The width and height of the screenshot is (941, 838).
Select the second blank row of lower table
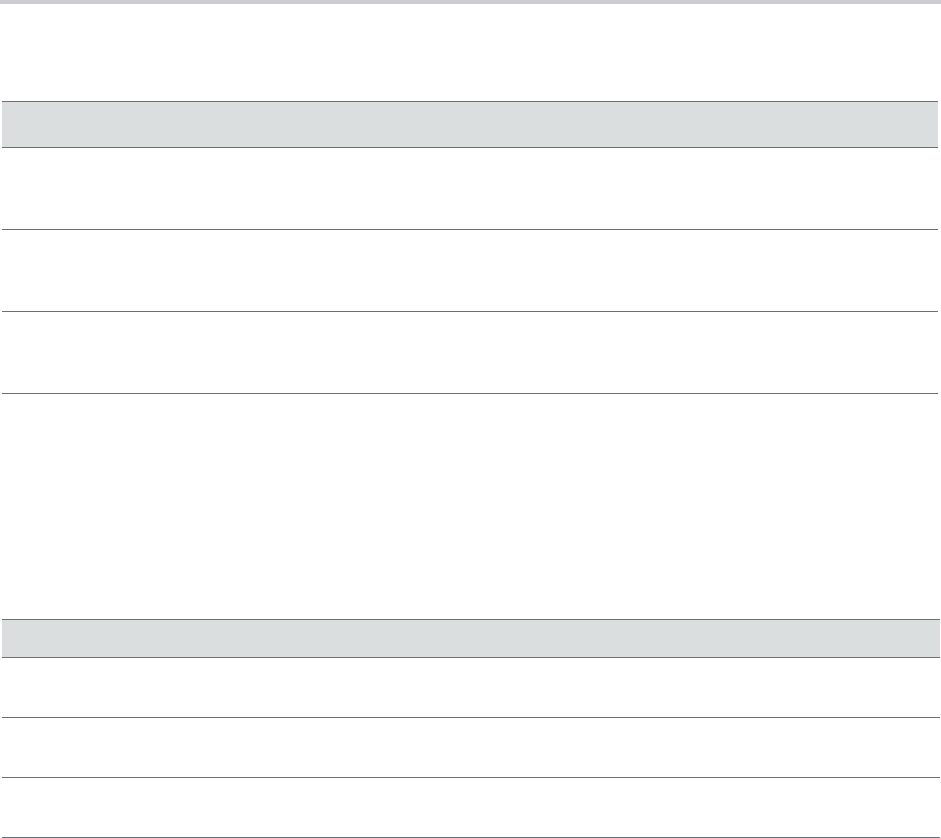pos(470,747)
